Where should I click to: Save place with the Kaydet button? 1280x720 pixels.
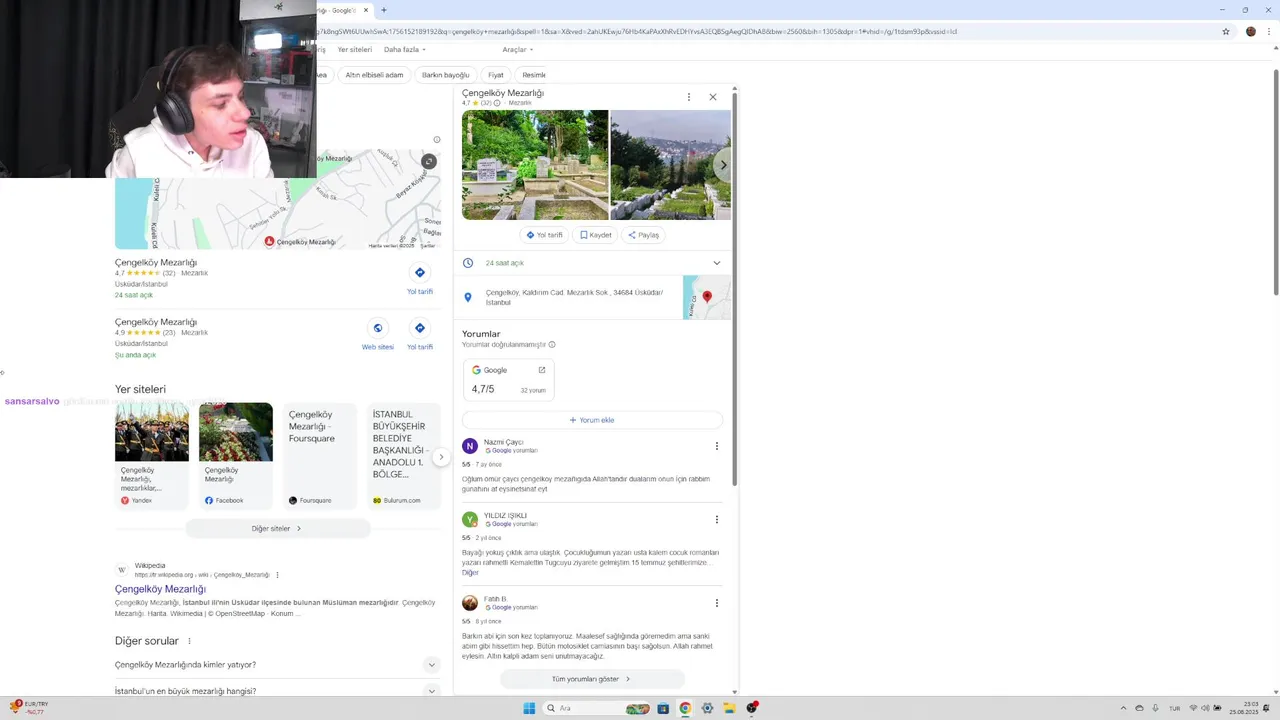click(x=595, y=235)
